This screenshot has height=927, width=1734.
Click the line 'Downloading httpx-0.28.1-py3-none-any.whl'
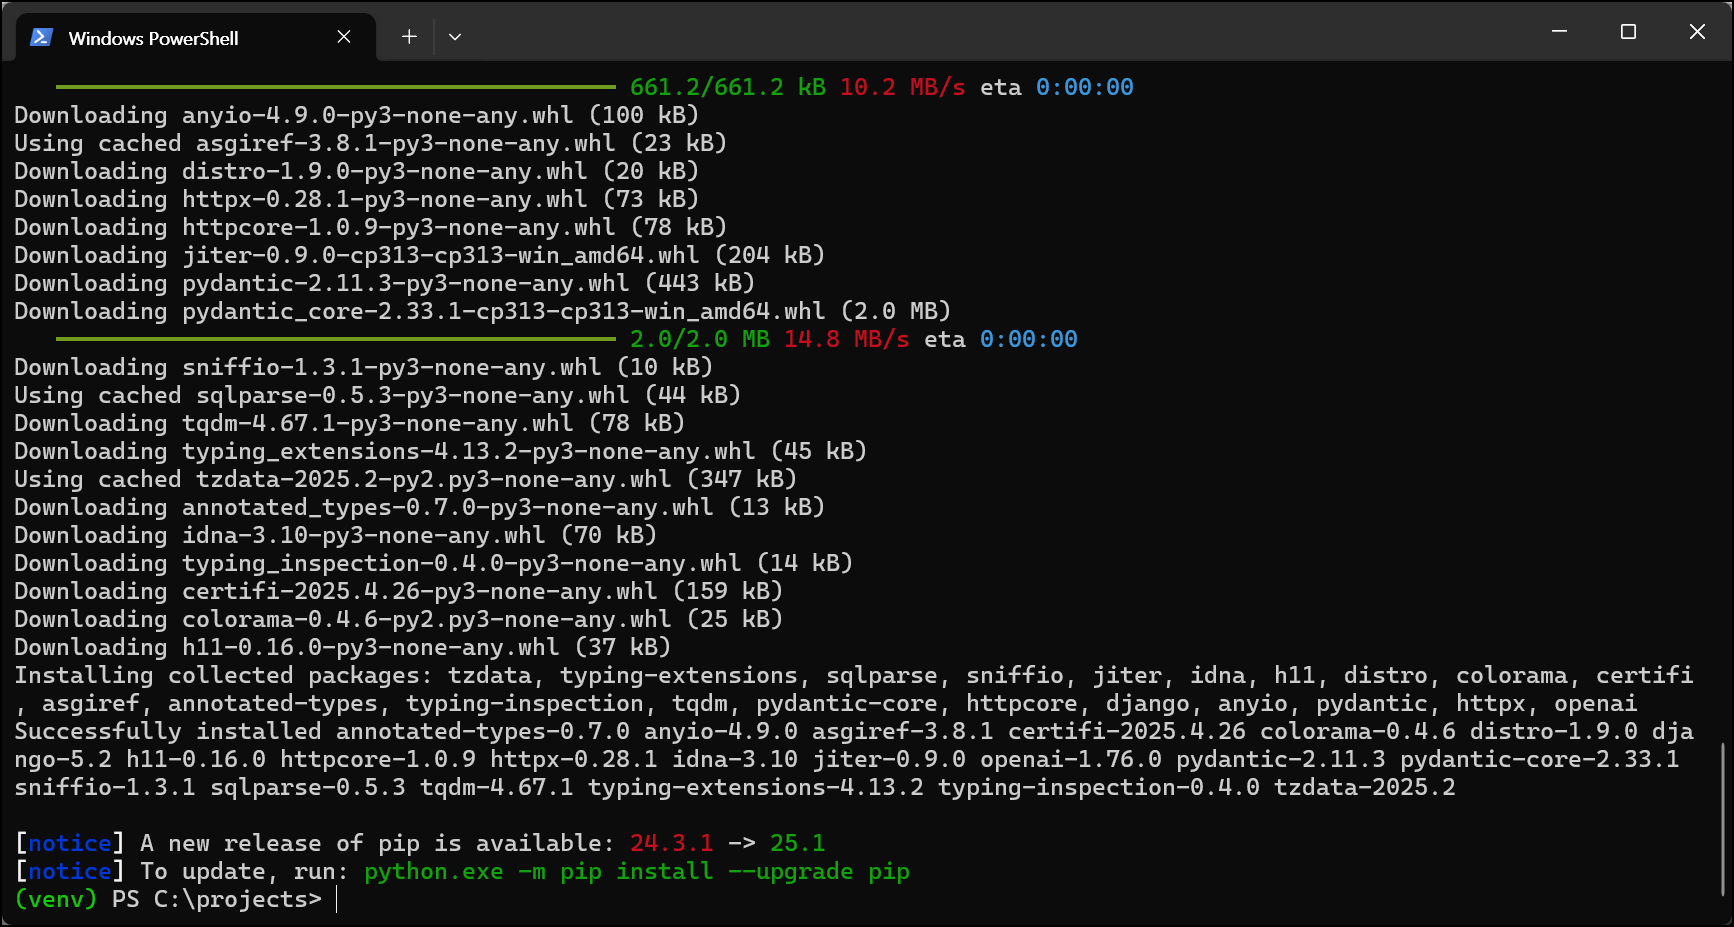point(357,199)
